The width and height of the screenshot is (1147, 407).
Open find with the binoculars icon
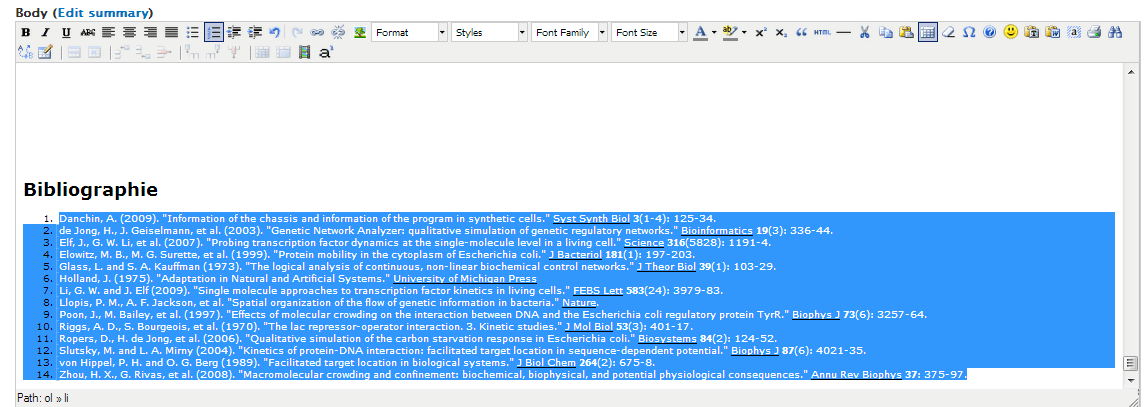(x=1115, y=33)
